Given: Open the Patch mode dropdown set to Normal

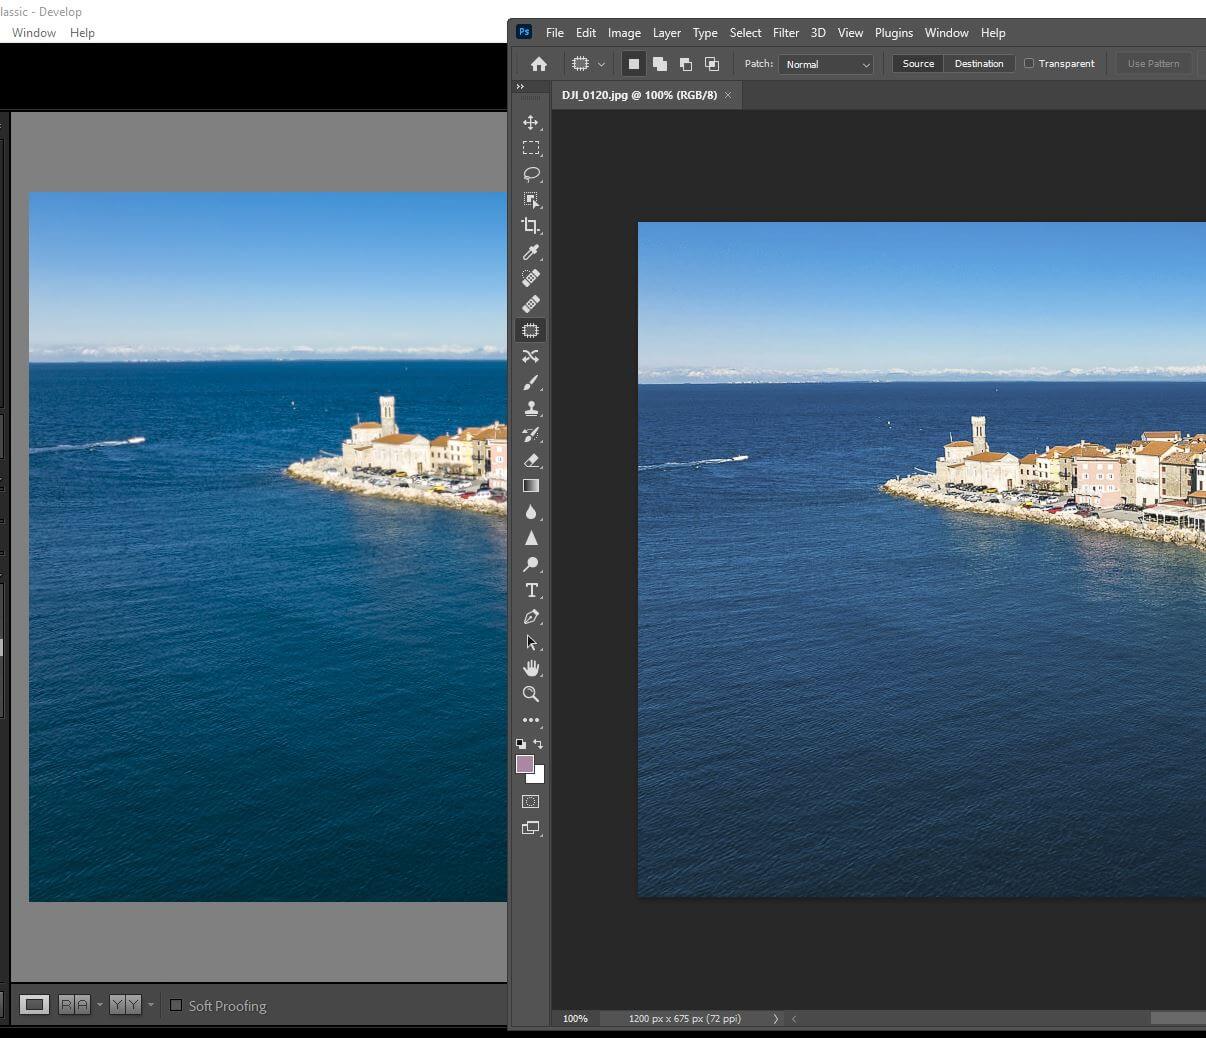Looking at the screenshot, I should 827,63.
